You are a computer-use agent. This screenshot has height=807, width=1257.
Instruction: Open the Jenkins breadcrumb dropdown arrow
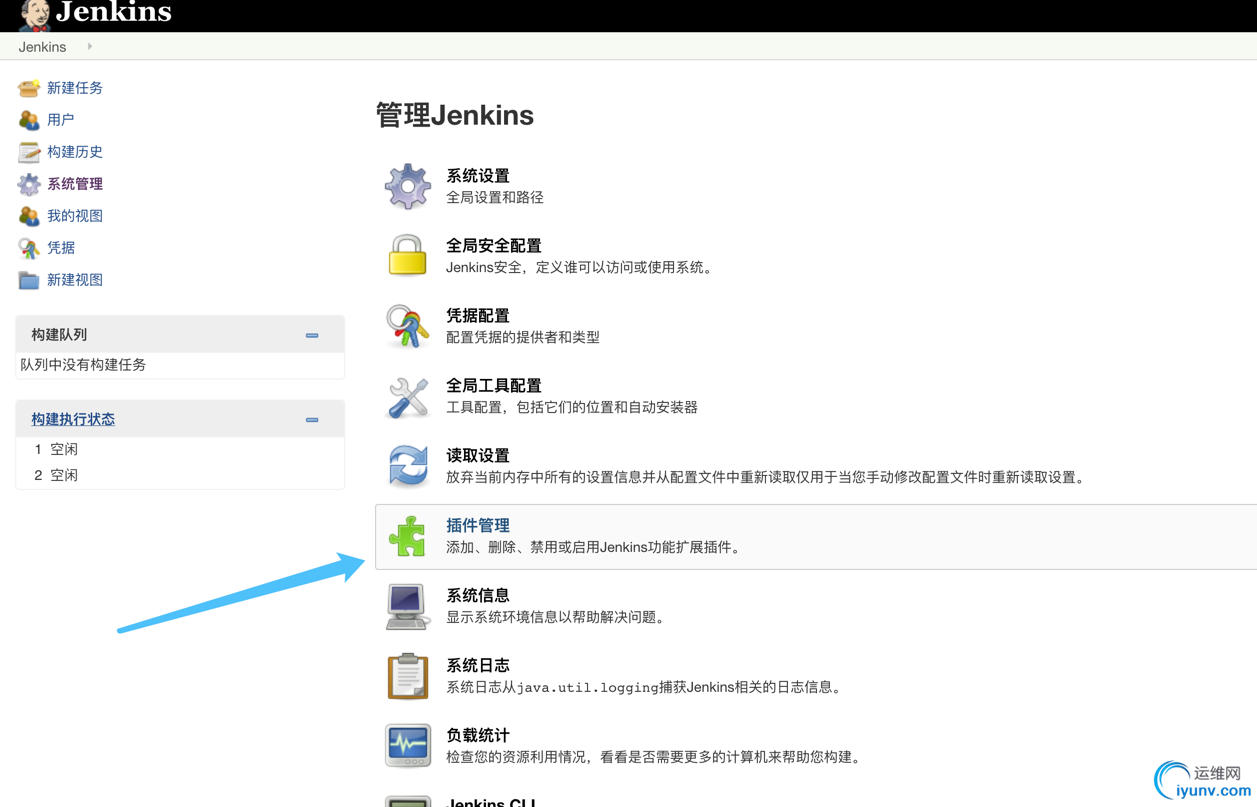[89, 47]
